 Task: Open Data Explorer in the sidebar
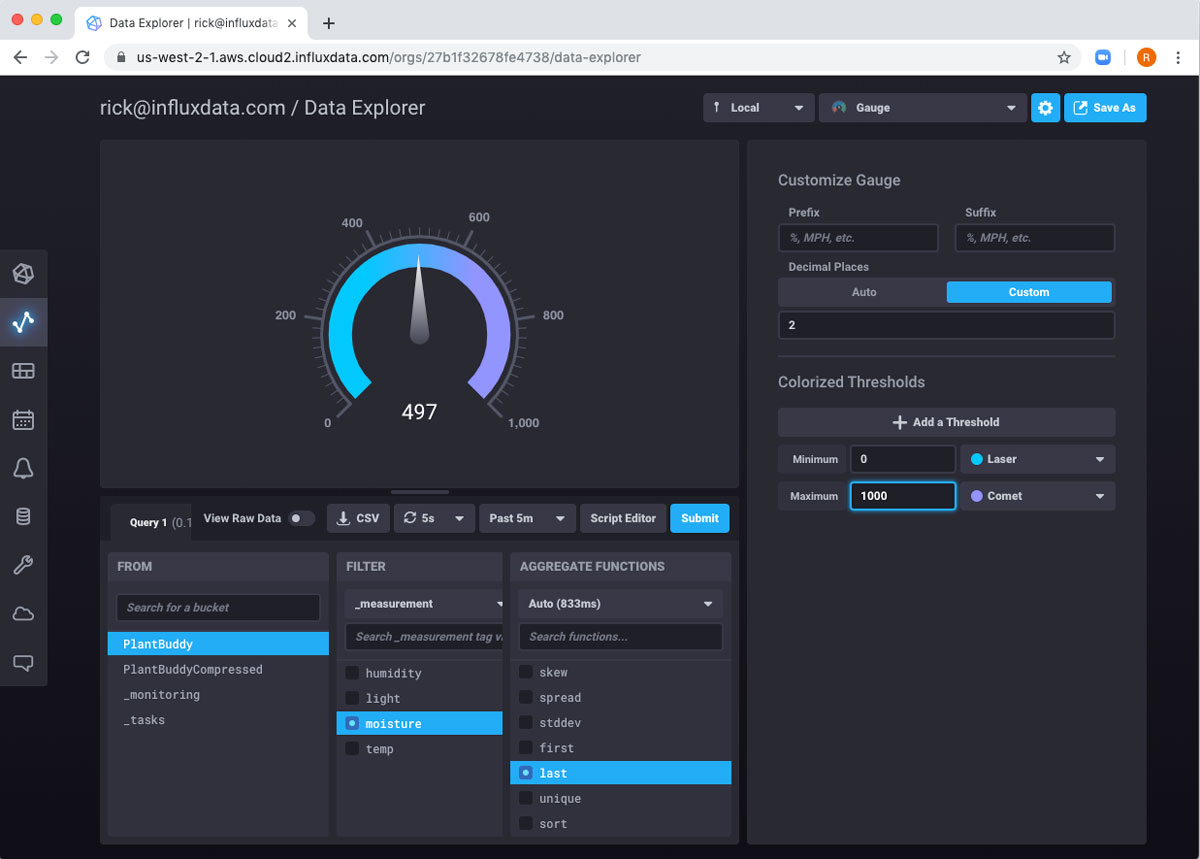pyautogui.click(x=23, y=322)
